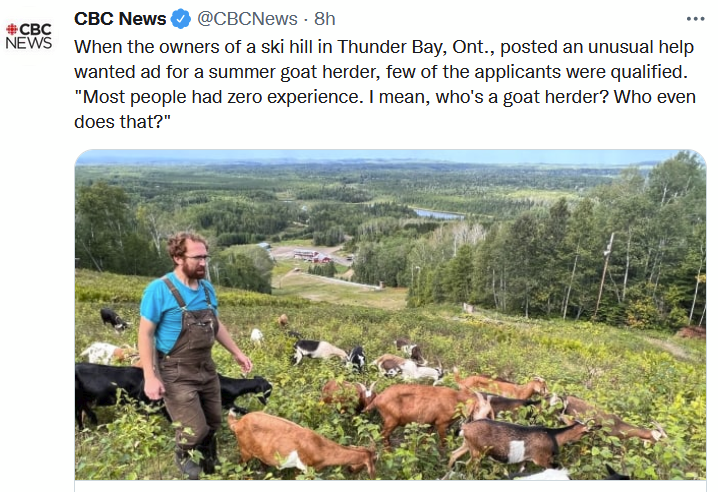Click the blue verified badge
718x492 pixels.
pyautogui.click(x=180, y=18)
